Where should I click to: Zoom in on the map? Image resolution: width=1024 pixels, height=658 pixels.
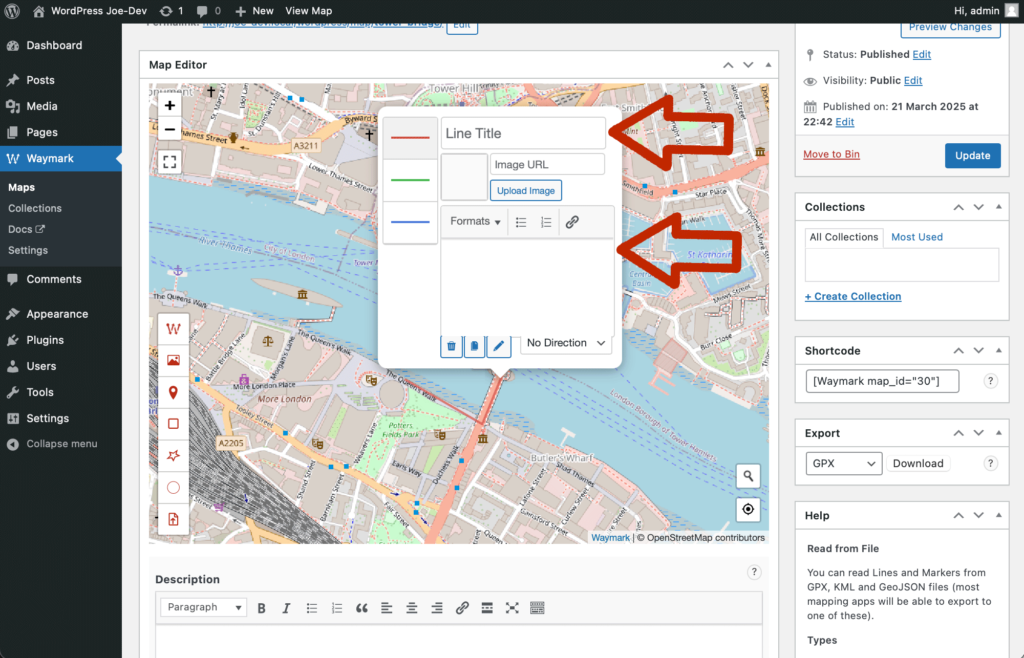click(x=170, y=105)
